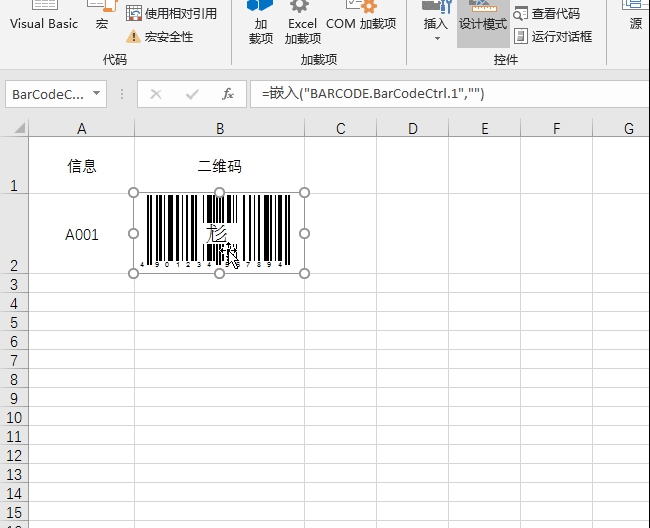Click the formula bar with BARCODE formula
The width and height of the screenshot is (650, 528).
click(x=450, y=94)
